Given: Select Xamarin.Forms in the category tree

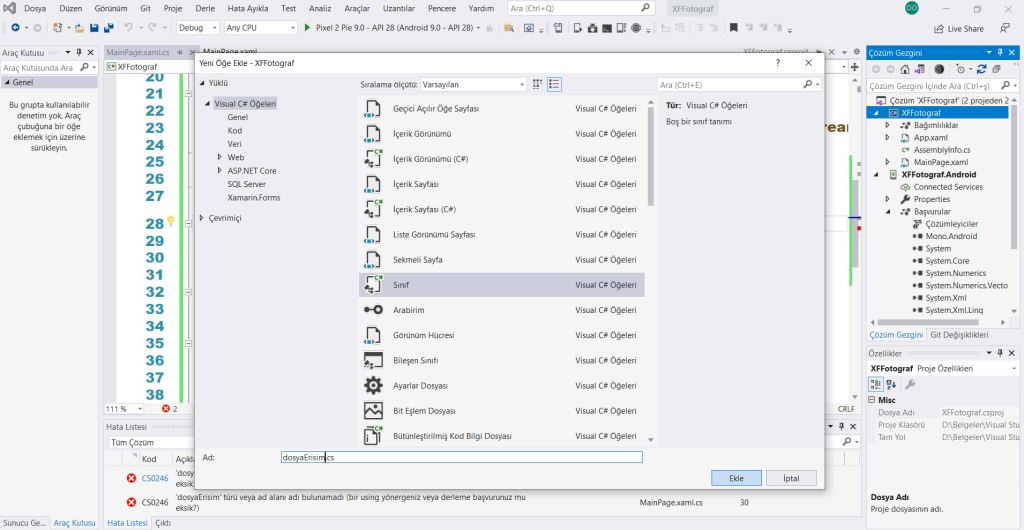Looking at the screenshot, I should click(254, 197).
